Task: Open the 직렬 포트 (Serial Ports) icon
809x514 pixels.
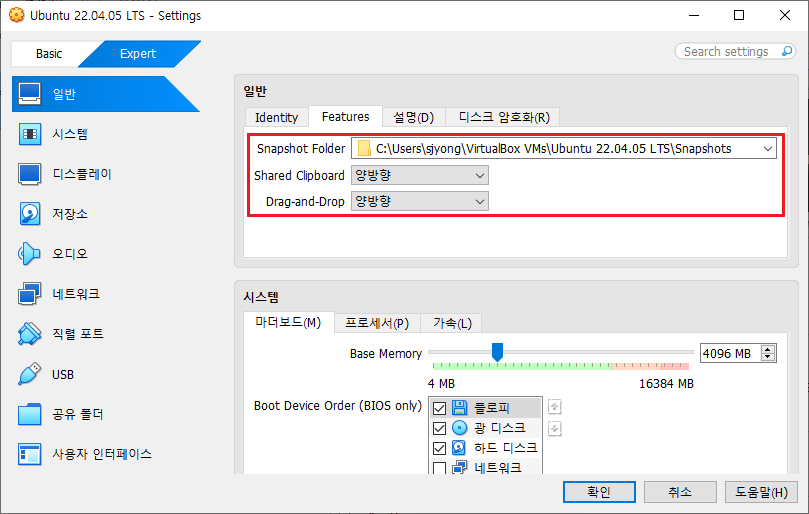Action: pyautogui.click(x=29, y=334)
